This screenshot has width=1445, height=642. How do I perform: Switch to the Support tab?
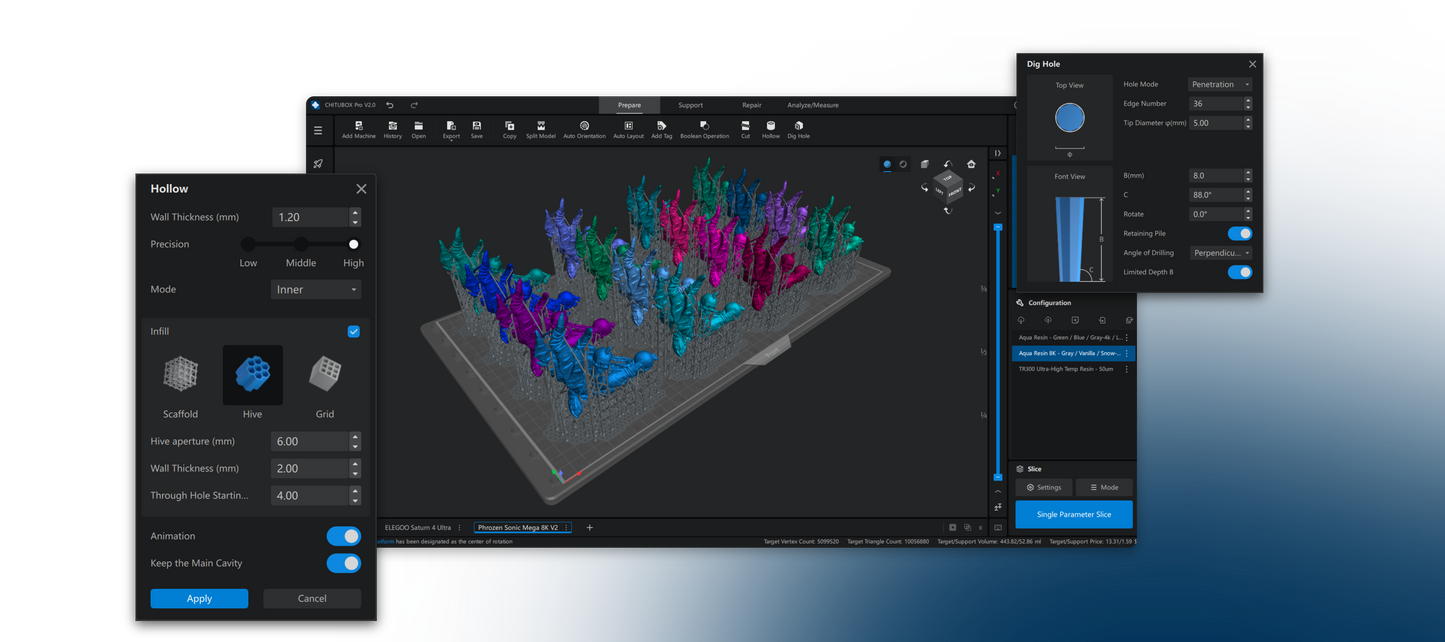click(x=690, y=105)
